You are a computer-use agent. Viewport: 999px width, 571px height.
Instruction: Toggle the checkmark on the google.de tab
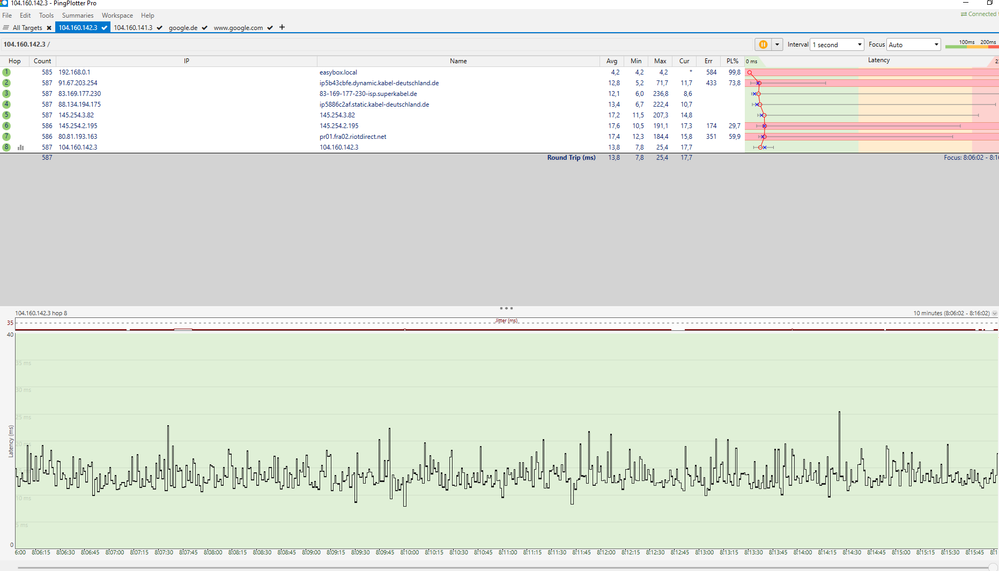click(x=204, y=28)
